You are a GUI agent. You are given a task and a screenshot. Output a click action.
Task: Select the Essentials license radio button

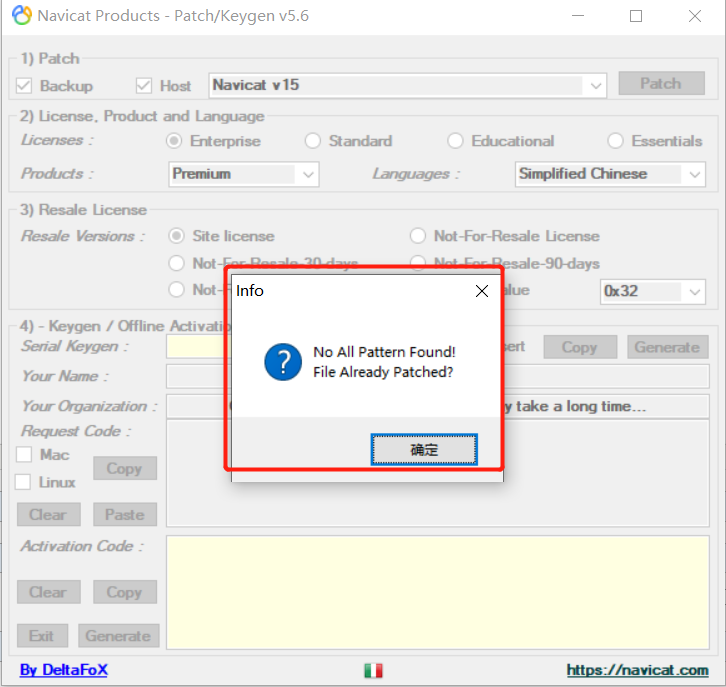coord(615,141)
